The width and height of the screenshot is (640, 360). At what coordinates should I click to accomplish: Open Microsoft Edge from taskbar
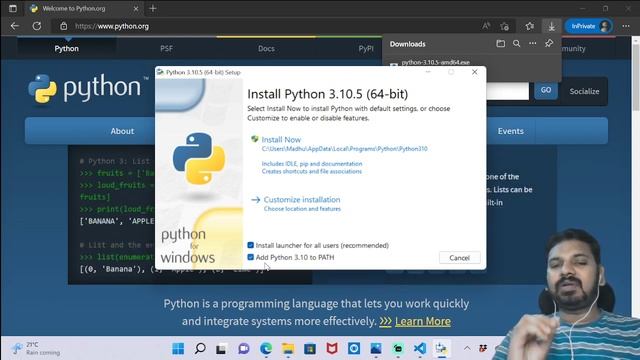pos(266,349)
